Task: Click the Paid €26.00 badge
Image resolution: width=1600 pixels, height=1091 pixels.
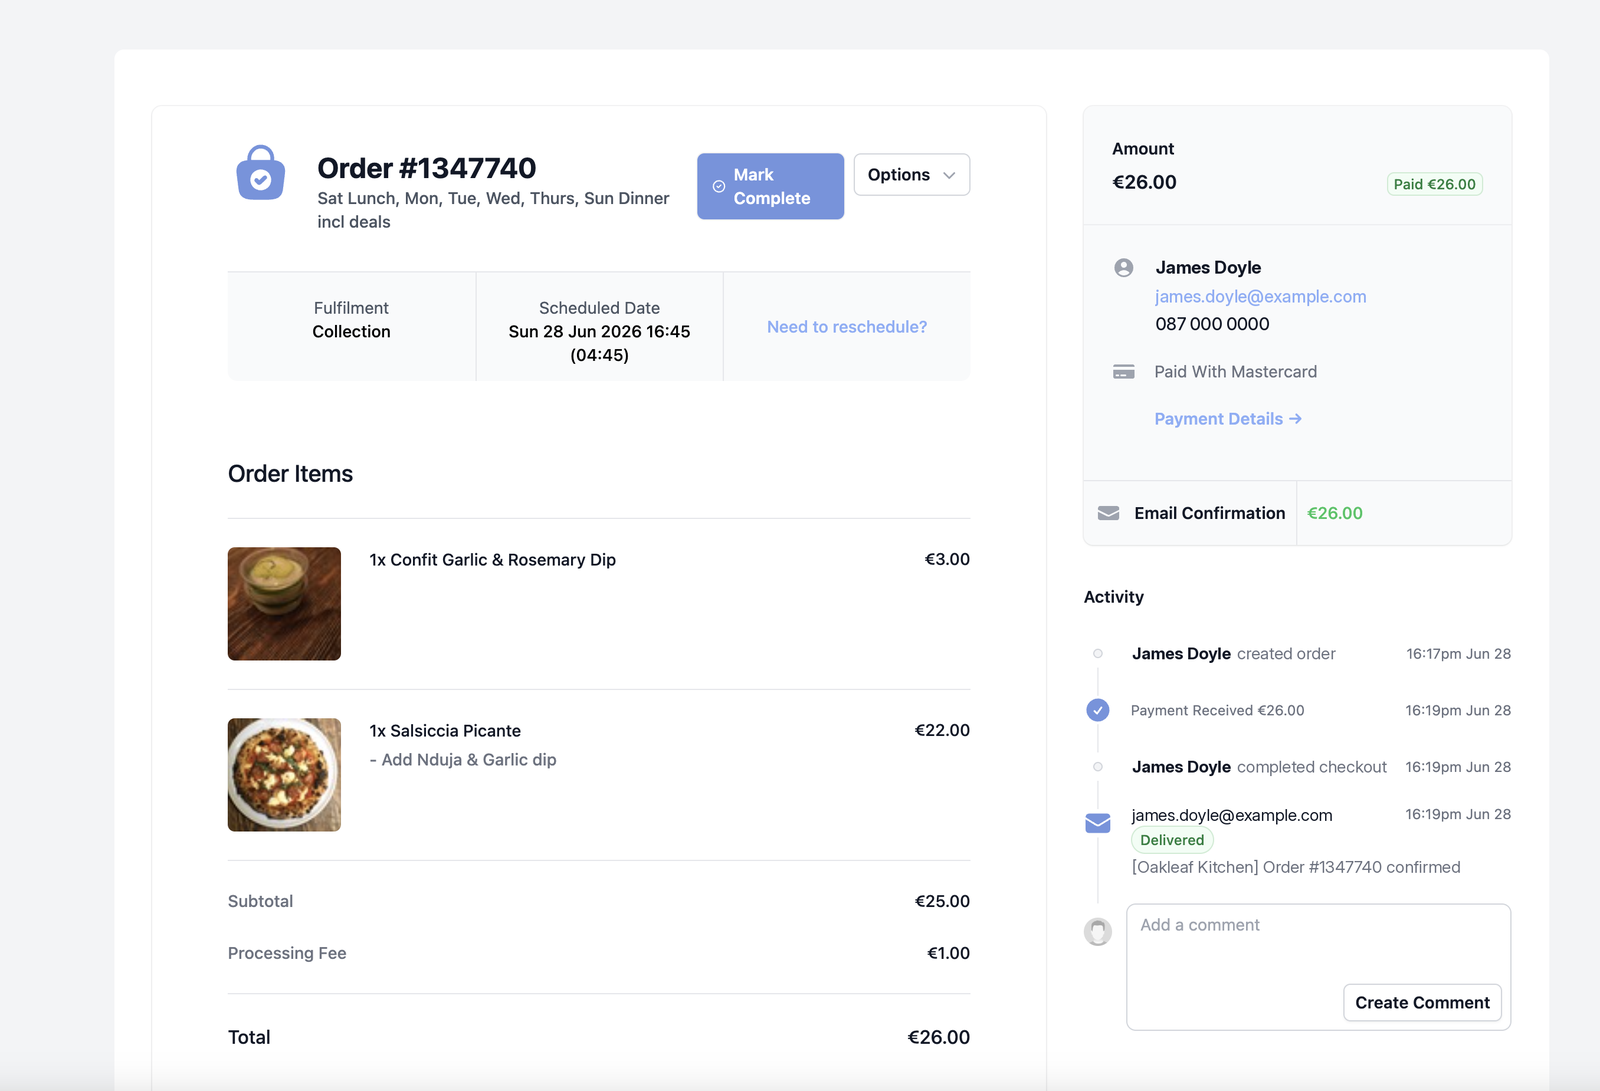Action: (x=1434, y=184)
